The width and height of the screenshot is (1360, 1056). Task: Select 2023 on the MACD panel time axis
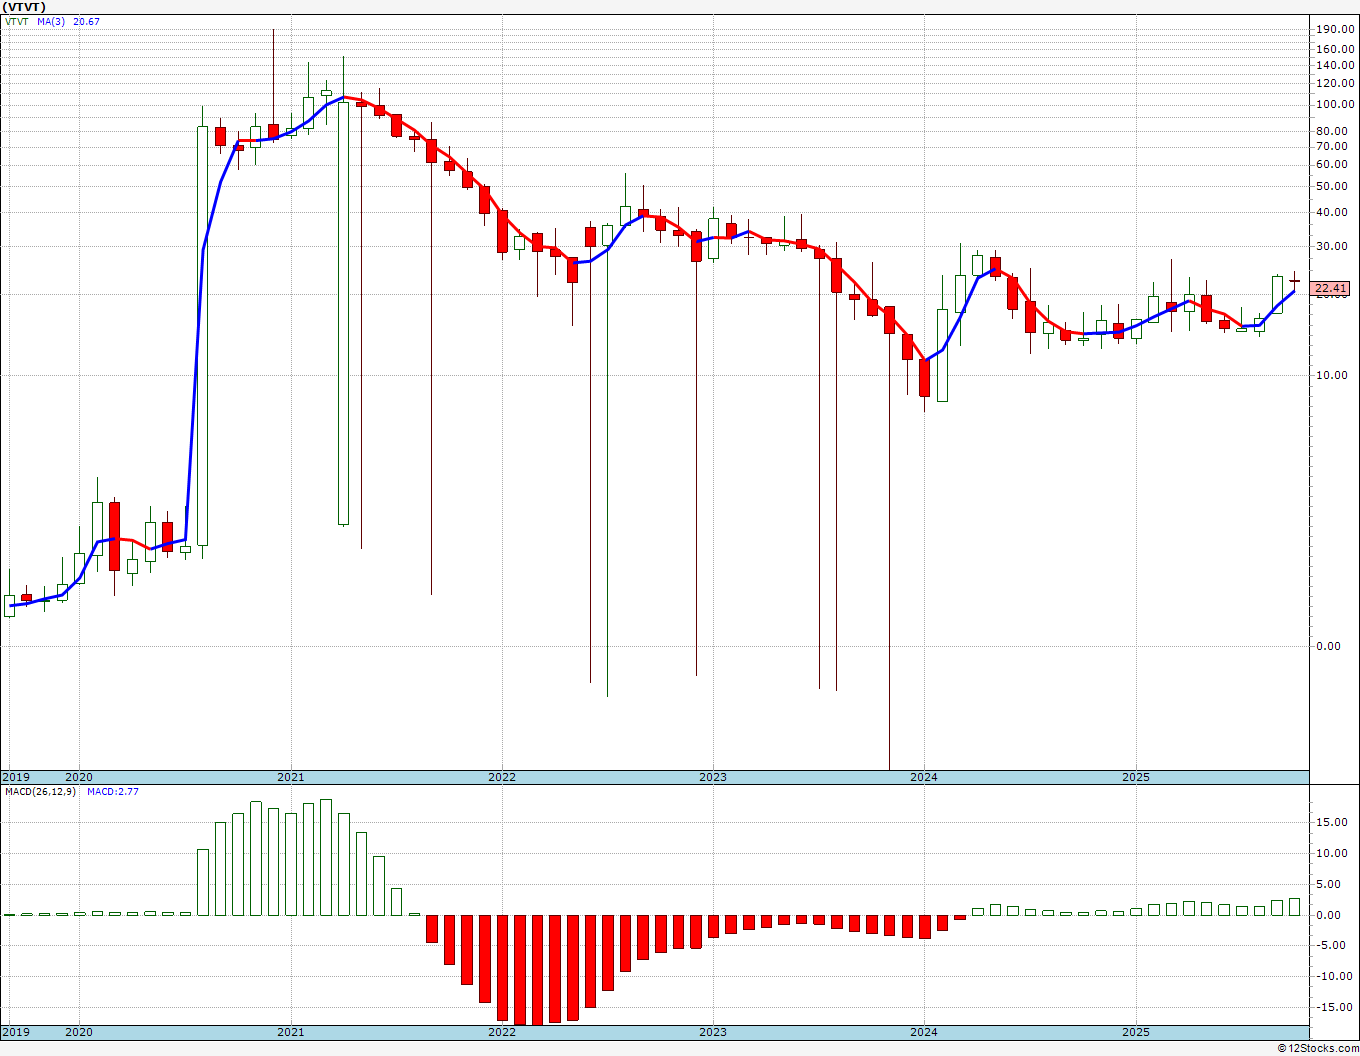tap(712, 1032)
